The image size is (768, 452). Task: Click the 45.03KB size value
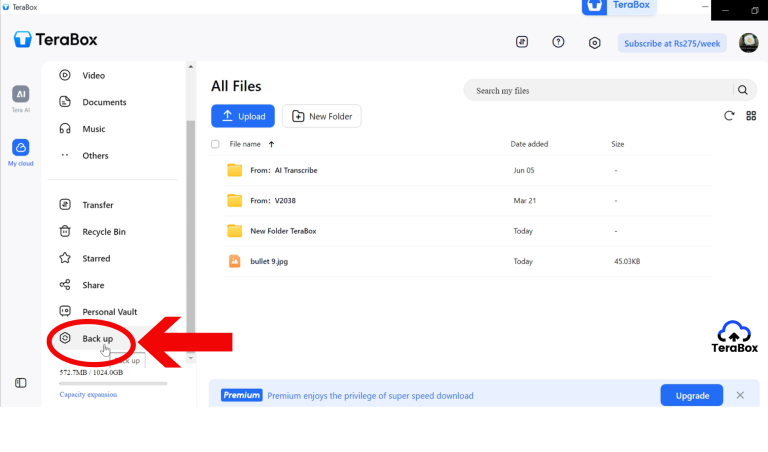pos(627,262)
